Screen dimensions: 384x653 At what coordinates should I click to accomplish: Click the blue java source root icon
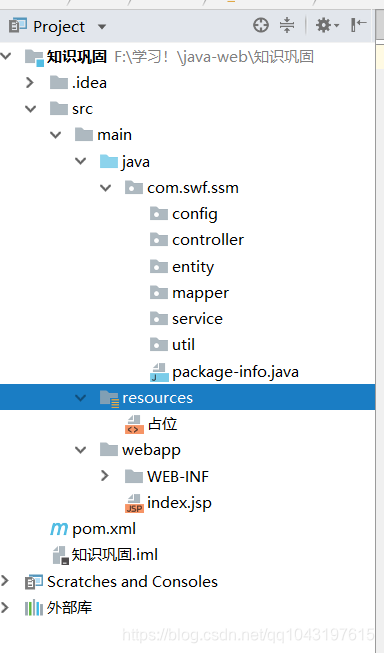point(109,161)
